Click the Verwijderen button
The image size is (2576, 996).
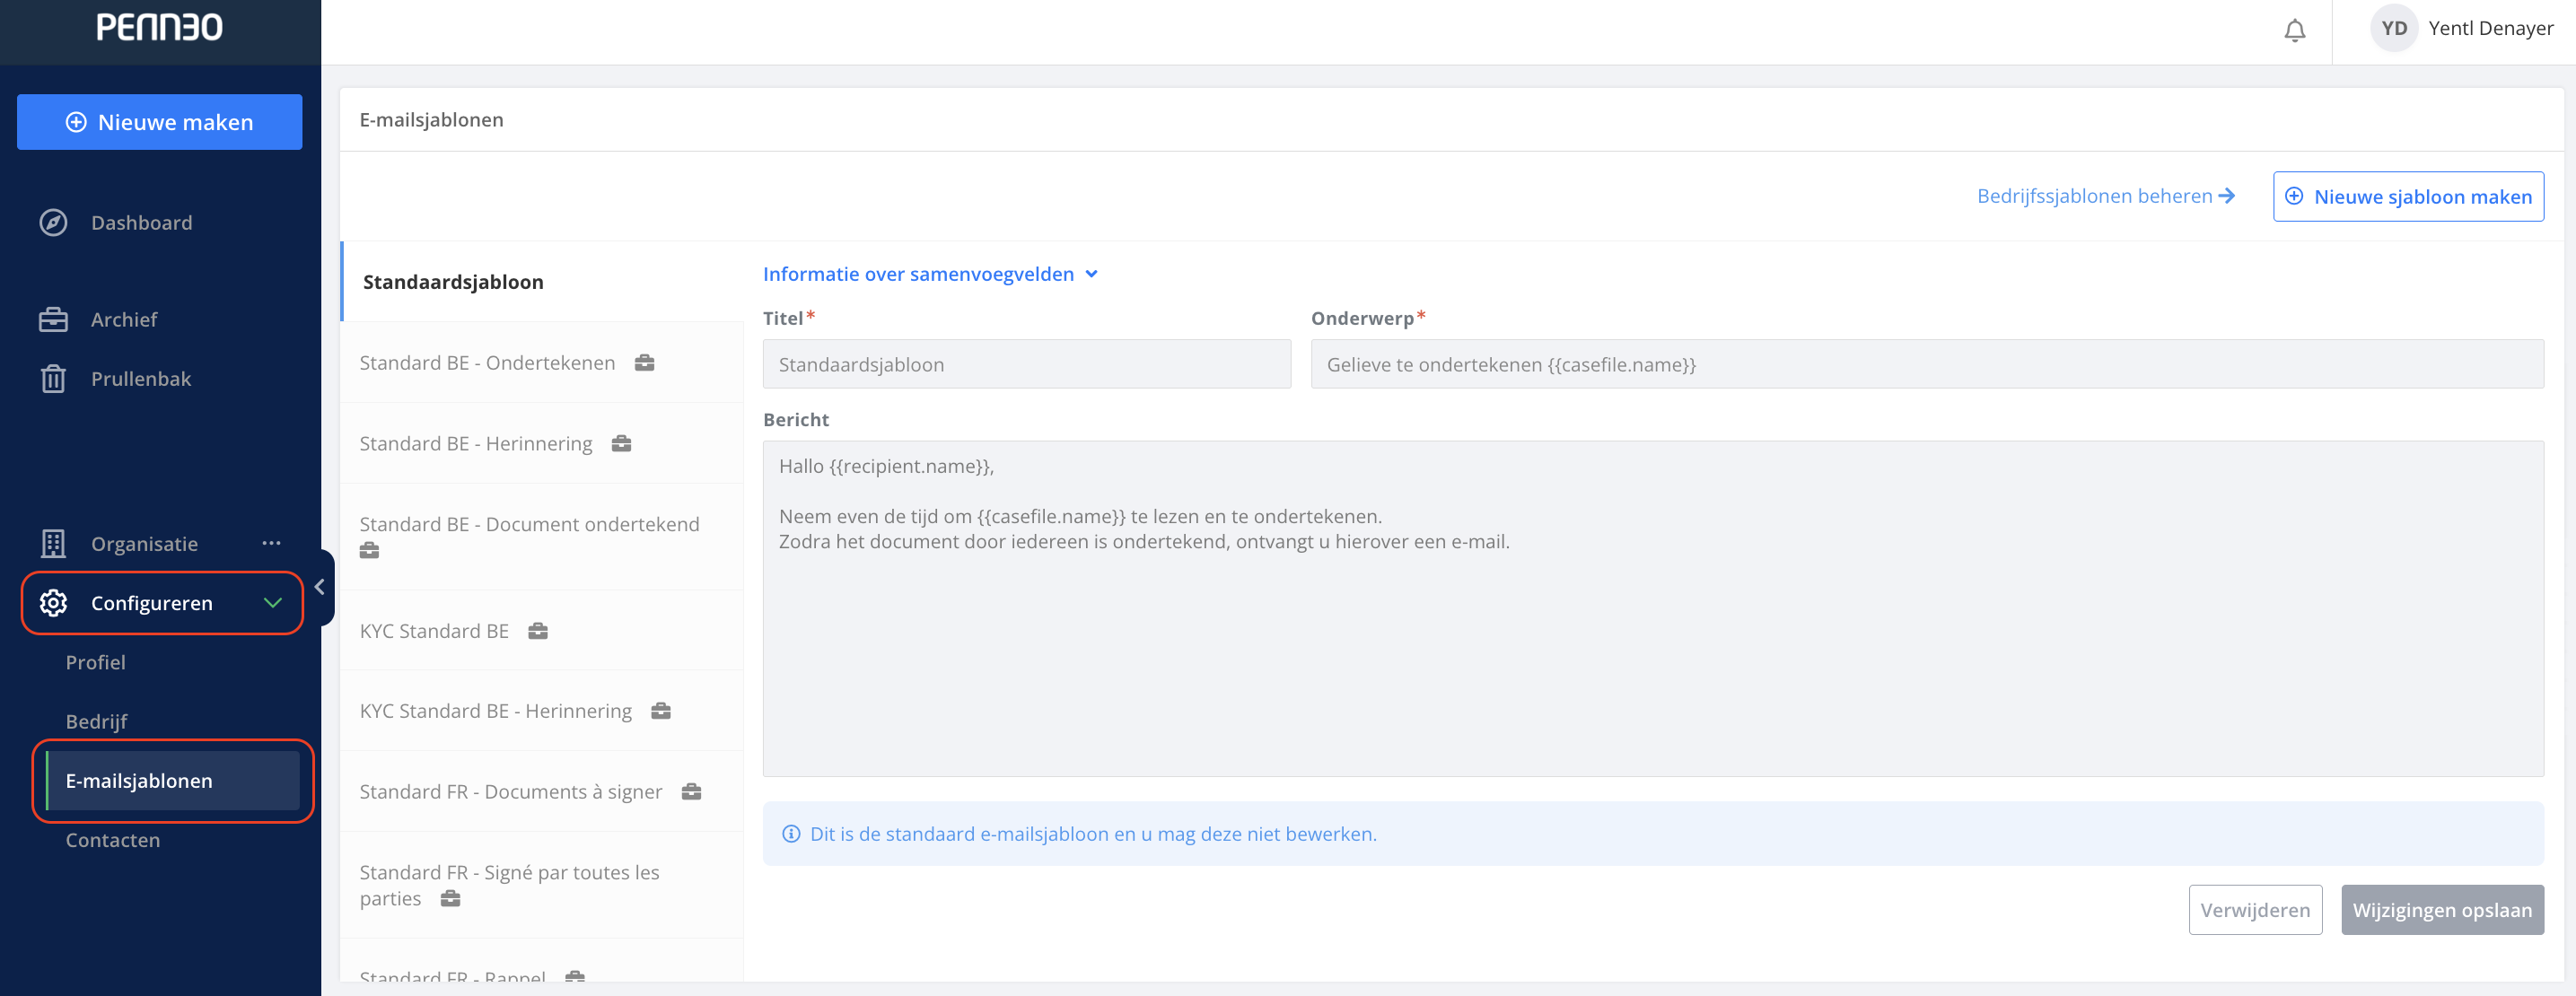2255,909
